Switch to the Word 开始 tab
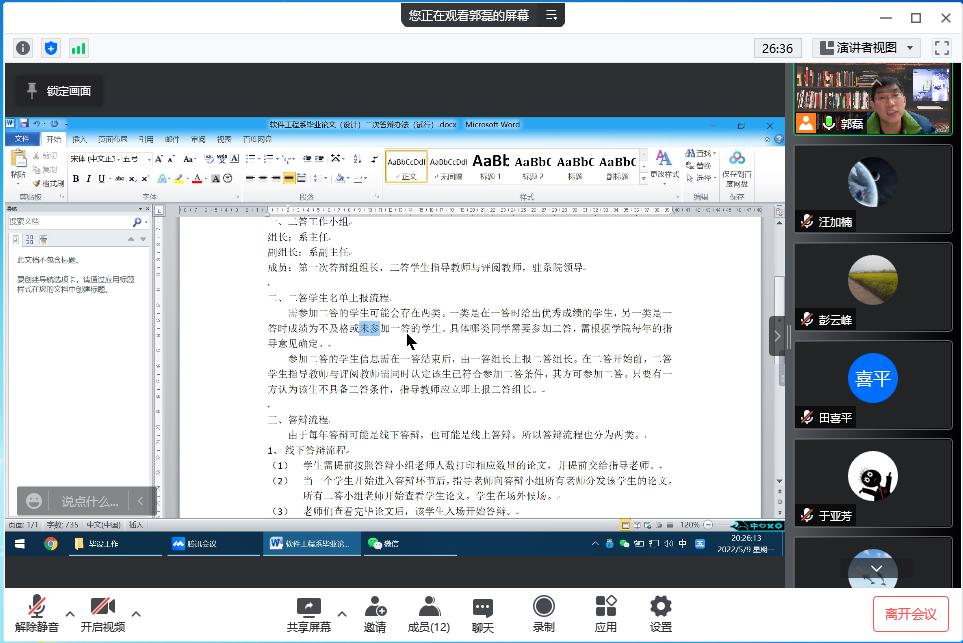963x643 pixels. click(54, 139)
